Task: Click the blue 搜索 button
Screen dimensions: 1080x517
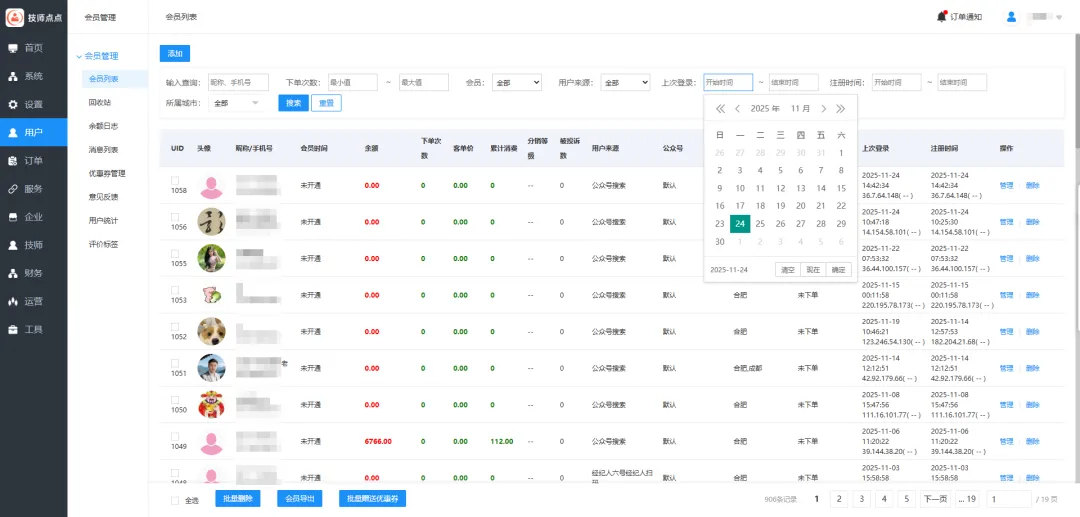Action: pos(293,103)
